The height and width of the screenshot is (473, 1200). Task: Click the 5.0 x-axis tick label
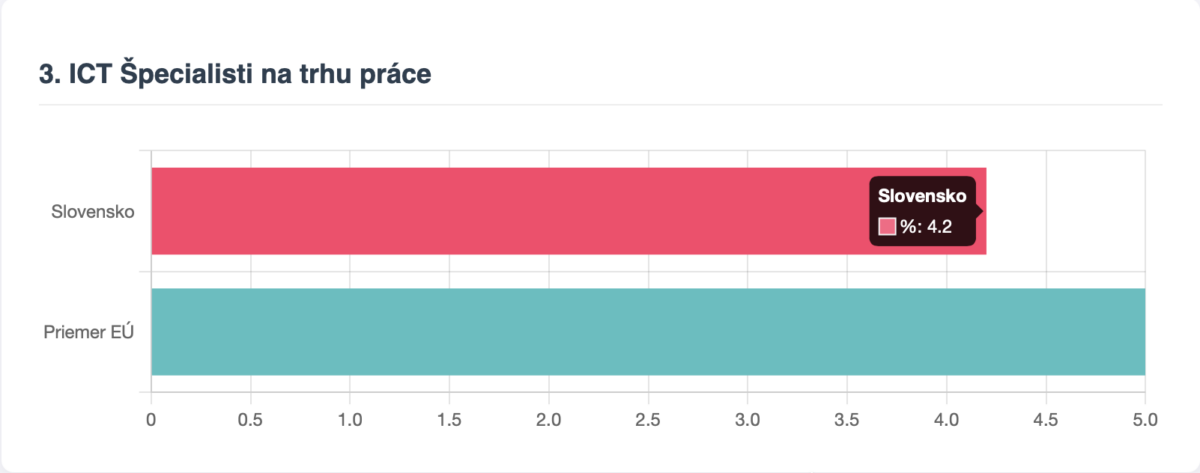pyautogui.click(x=1144, y=420)
